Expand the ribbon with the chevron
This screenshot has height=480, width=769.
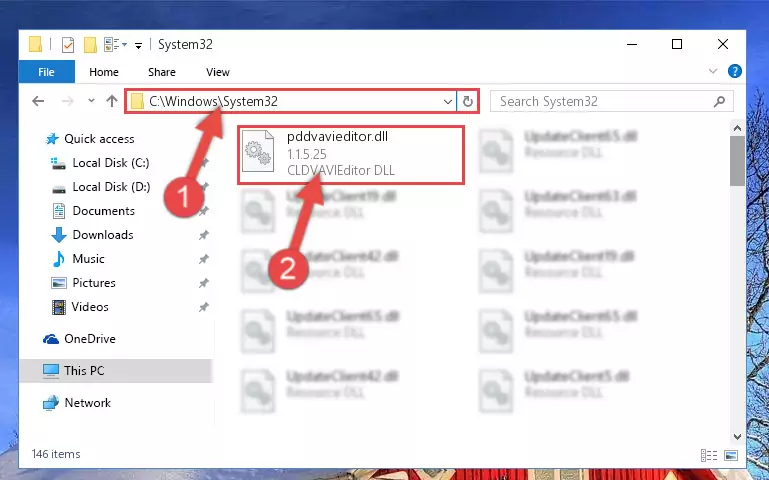coord(713,72)
